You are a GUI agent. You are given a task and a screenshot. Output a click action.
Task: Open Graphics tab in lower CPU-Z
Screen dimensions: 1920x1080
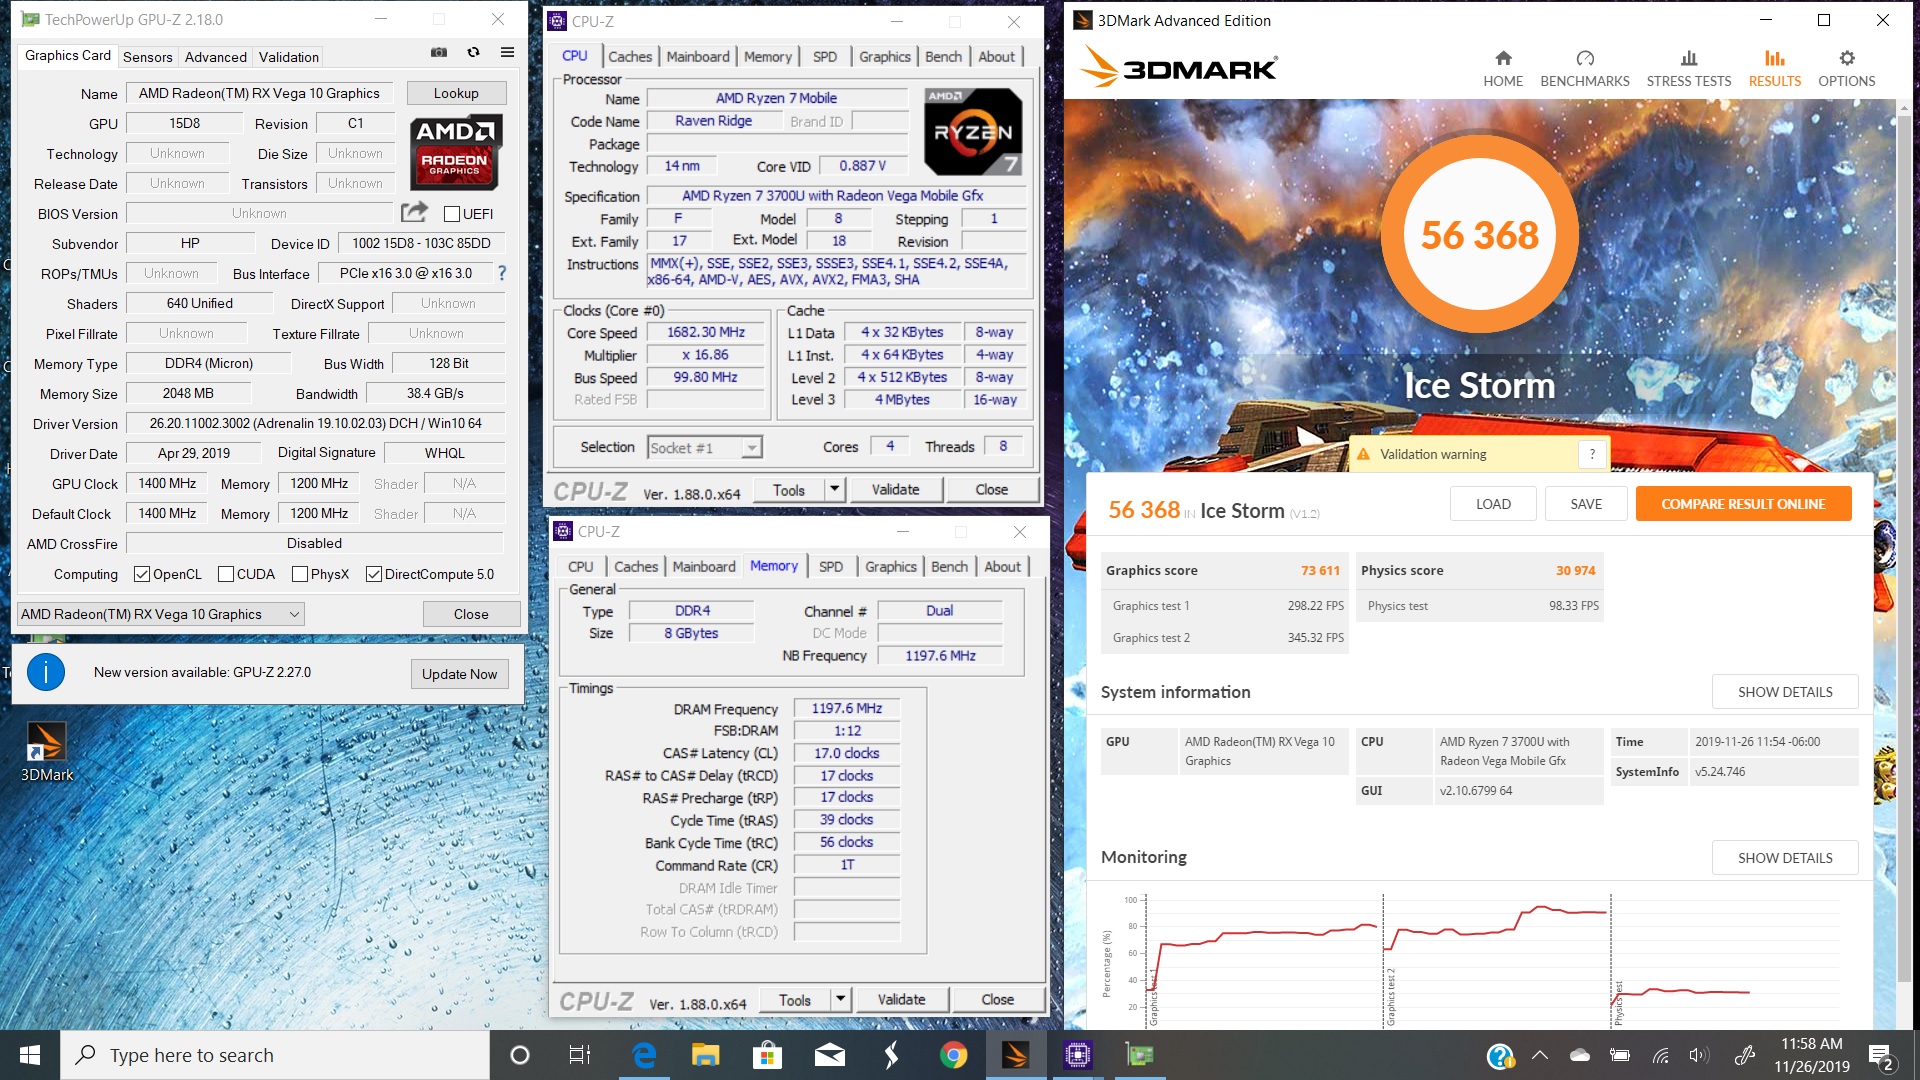891,566
